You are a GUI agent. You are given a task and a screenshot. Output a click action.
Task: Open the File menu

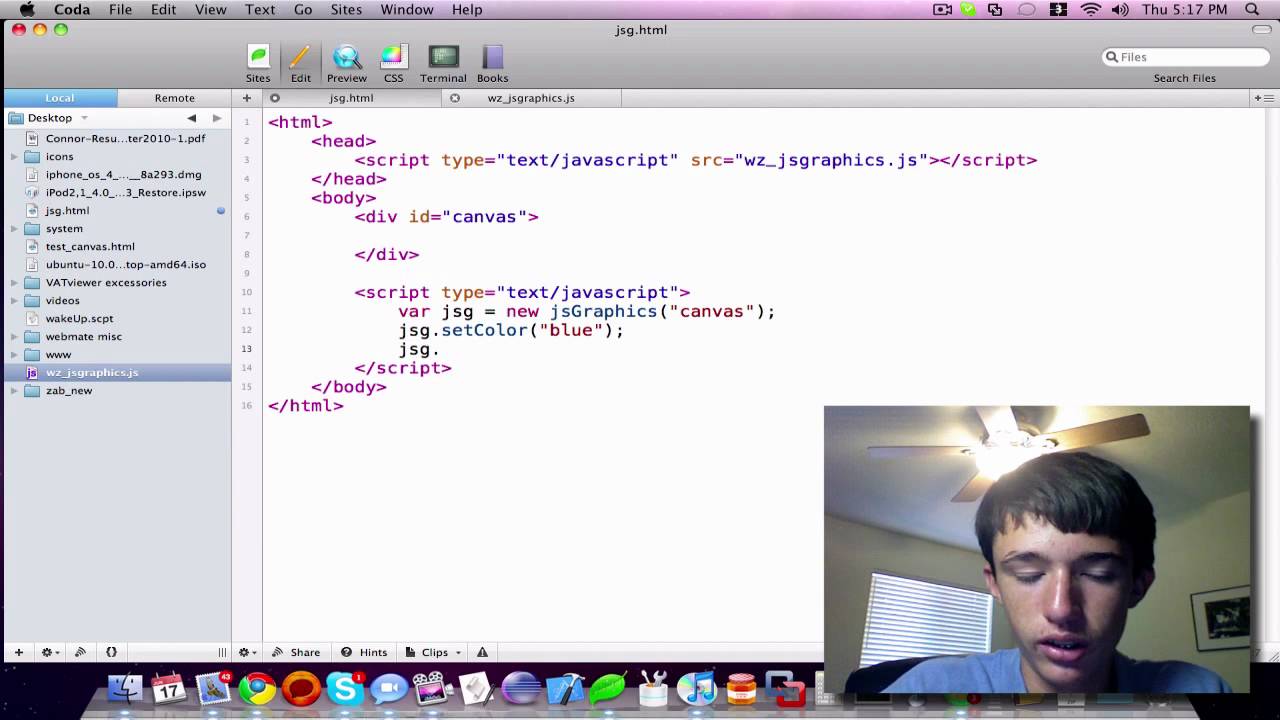(120, 9)
